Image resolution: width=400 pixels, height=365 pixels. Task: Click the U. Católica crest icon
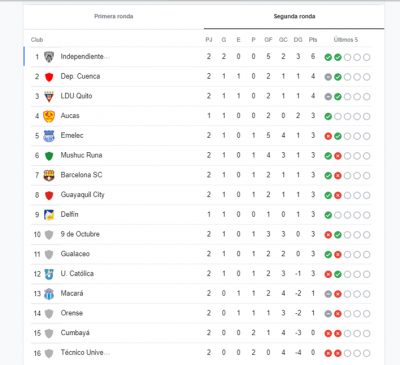point(49,274)
